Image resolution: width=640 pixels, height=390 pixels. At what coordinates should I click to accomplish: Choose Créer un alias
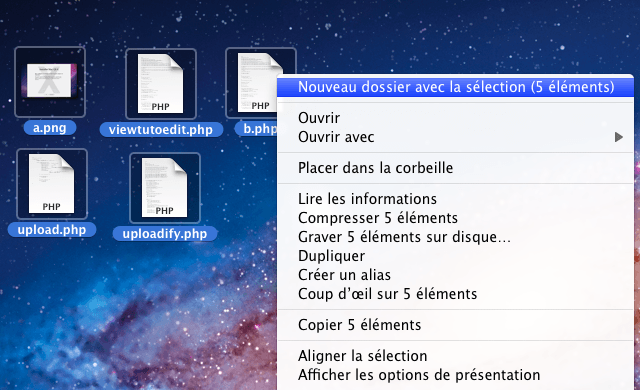tap(456, 275)
